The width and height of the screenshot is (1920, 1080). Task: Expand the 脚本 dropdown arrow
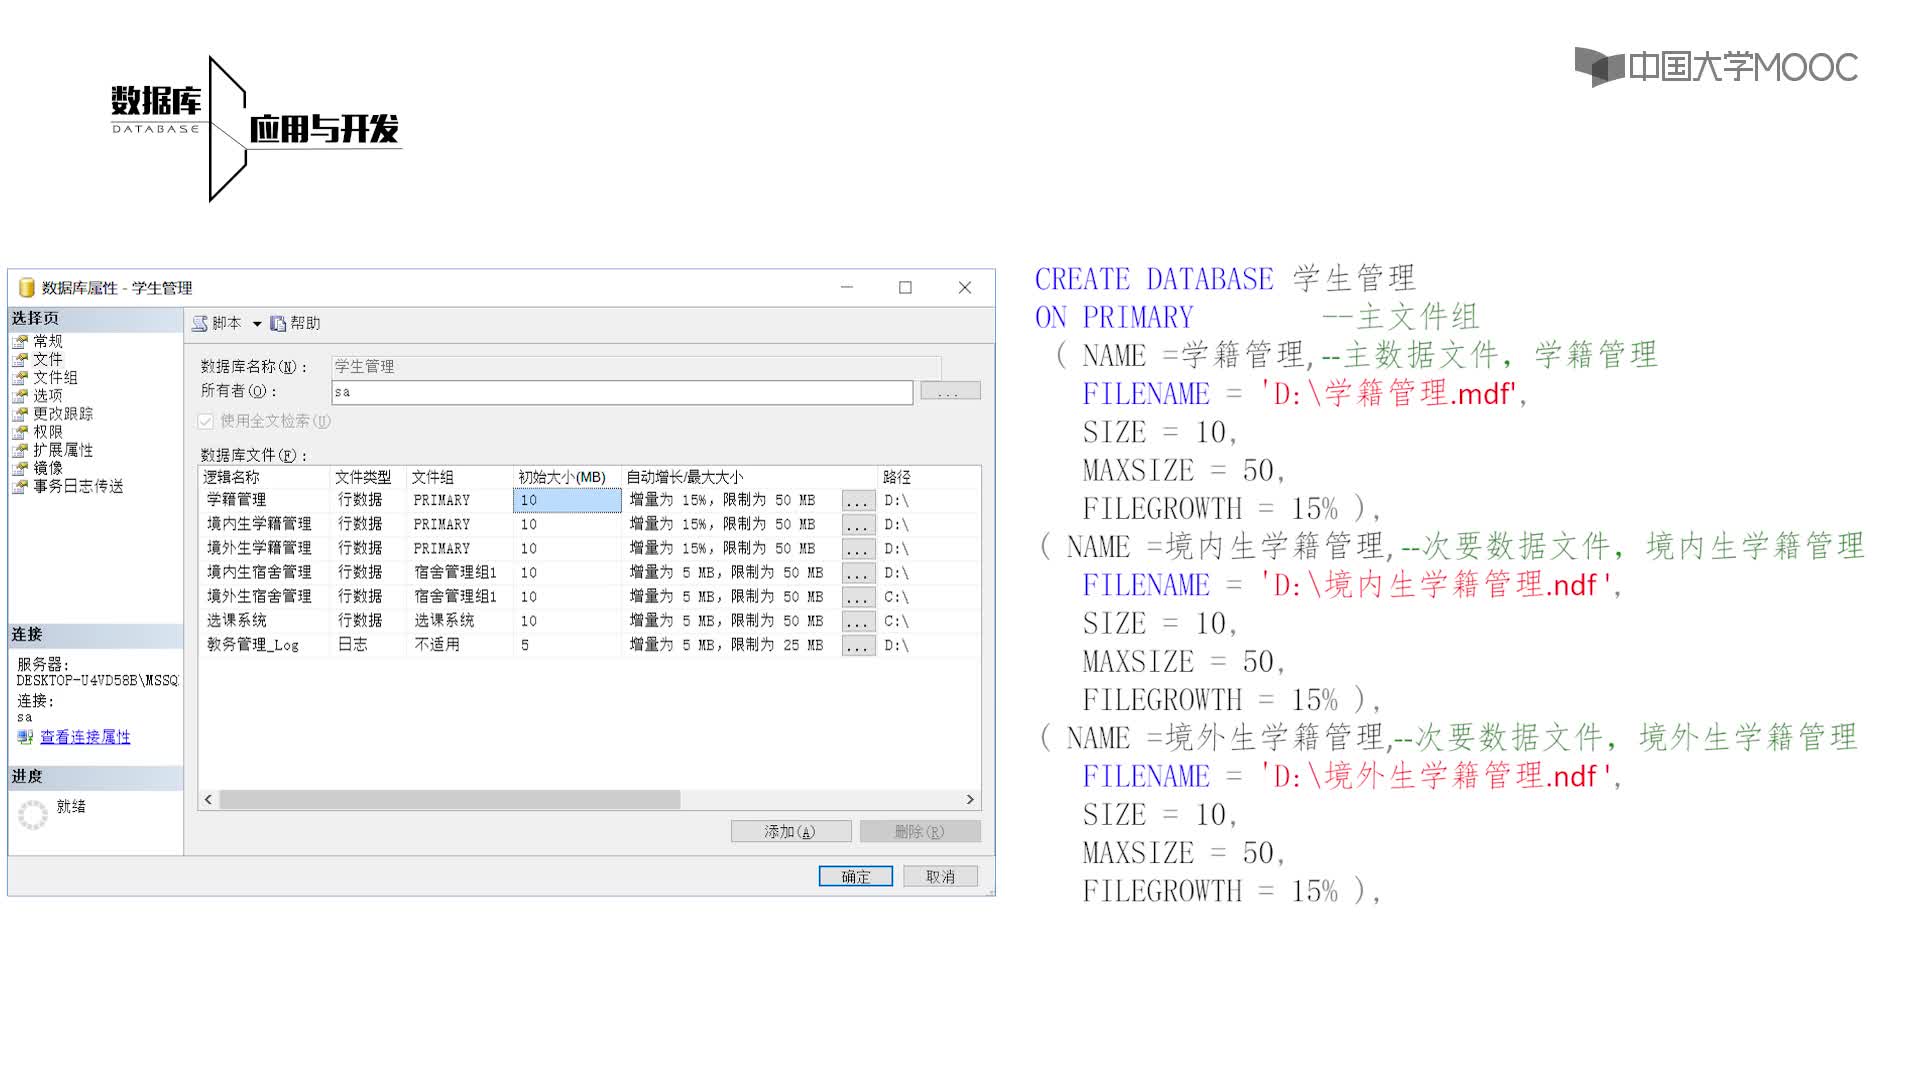257,324
